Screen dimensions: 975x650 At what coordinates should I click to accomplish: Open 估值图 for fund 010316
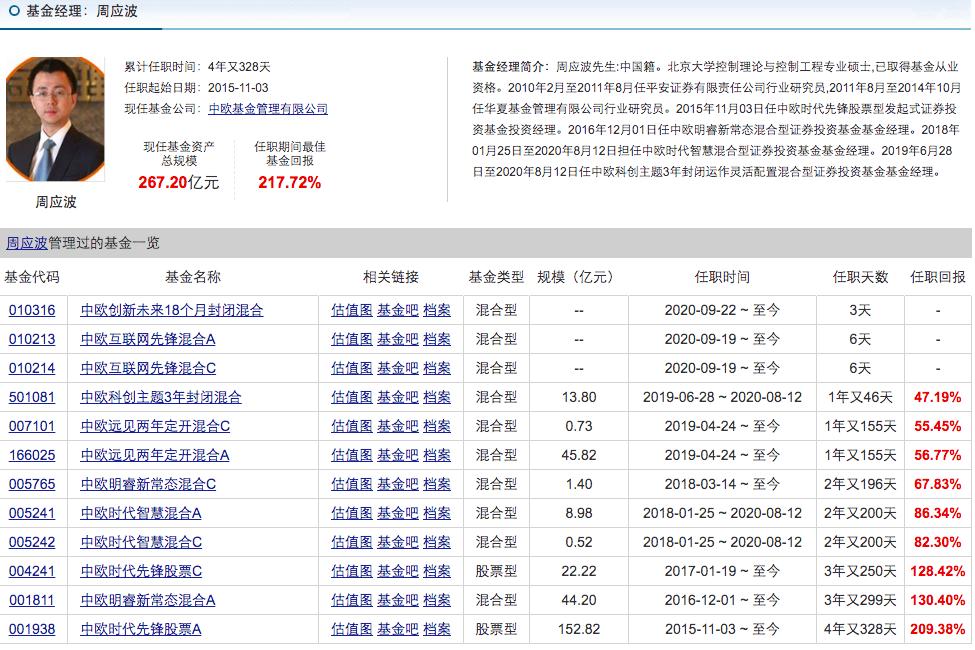click(x=352, y=310)
